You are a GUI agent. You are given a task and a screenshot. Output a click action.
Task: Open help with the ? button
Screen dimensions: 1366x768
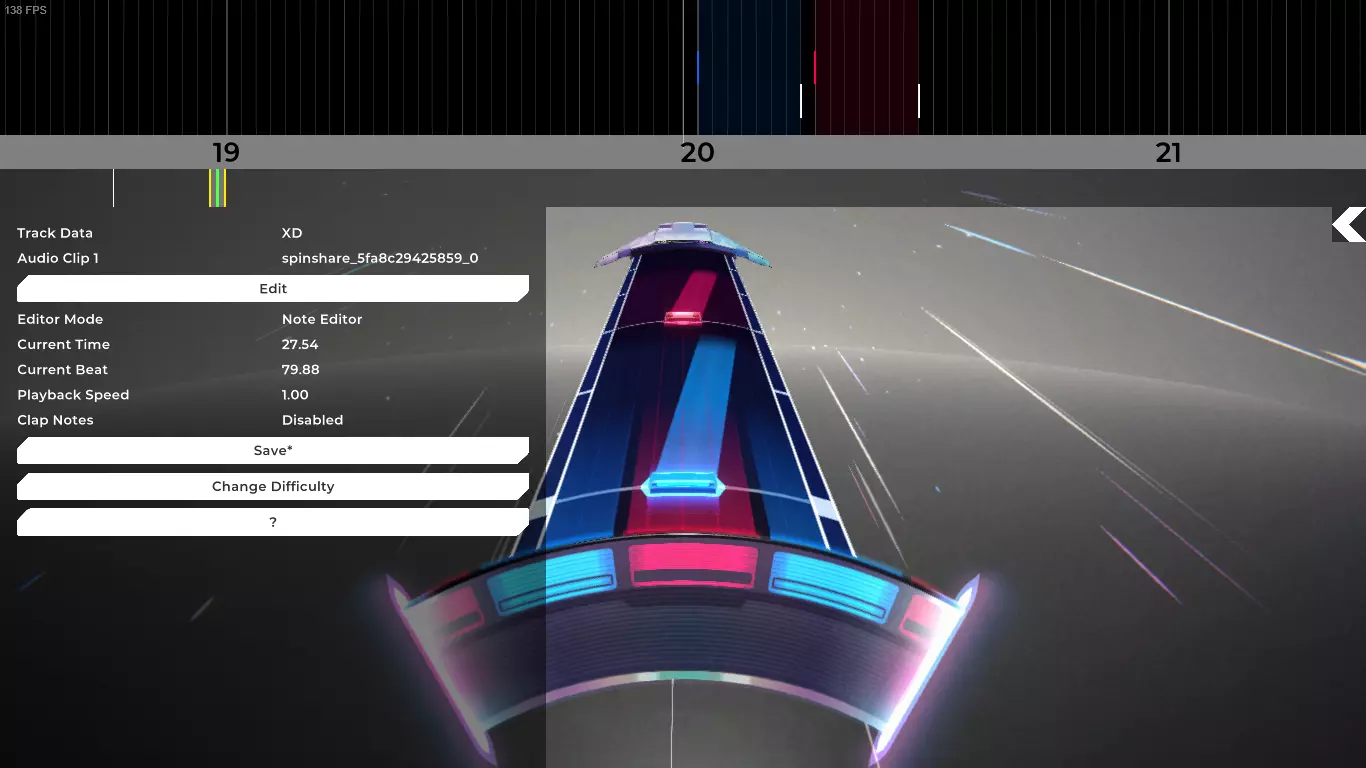pyautogui.click(x=273, y=522)
